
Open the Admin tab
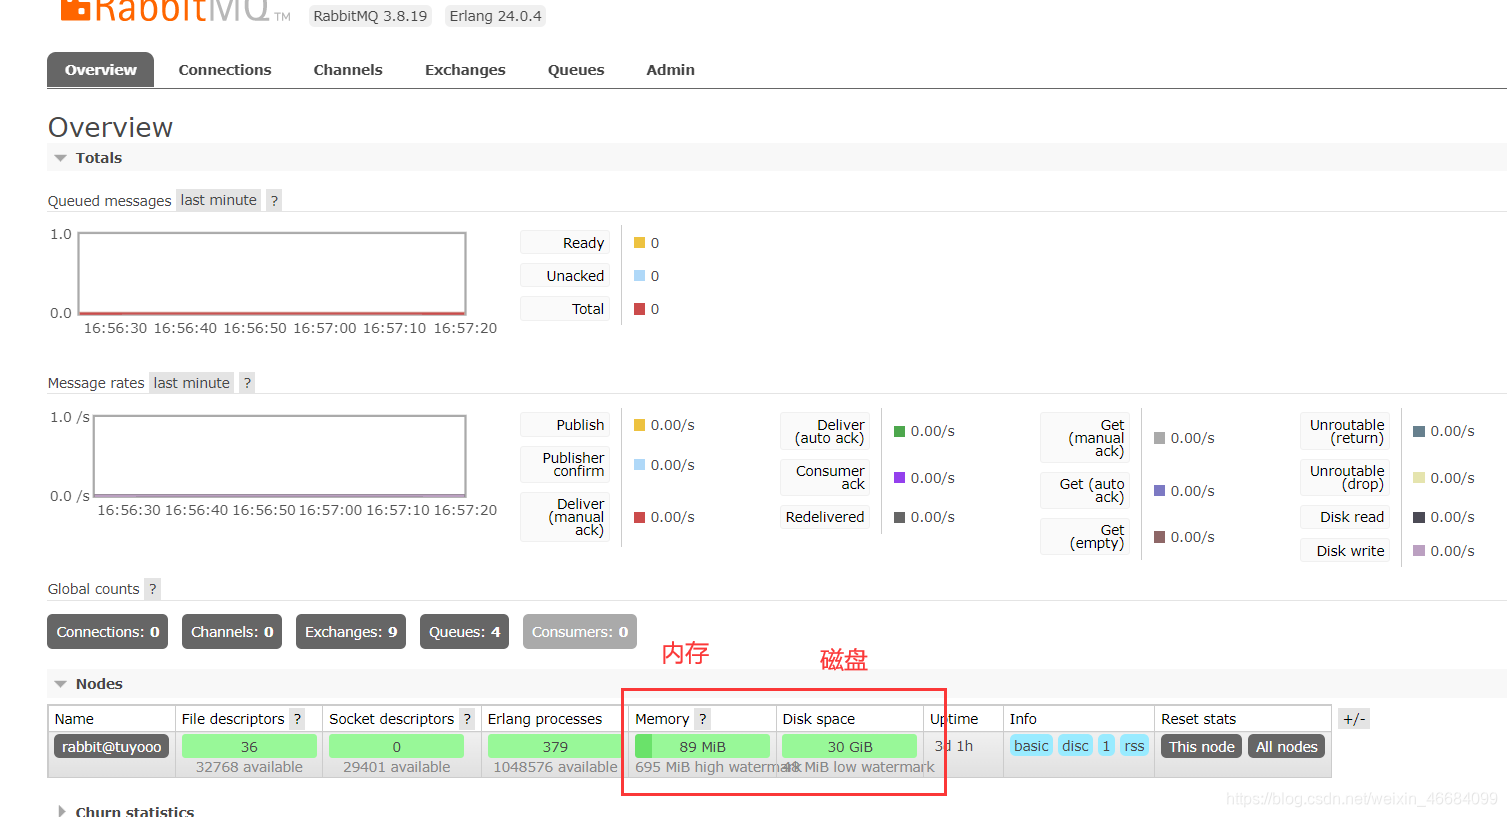[670, 70]
